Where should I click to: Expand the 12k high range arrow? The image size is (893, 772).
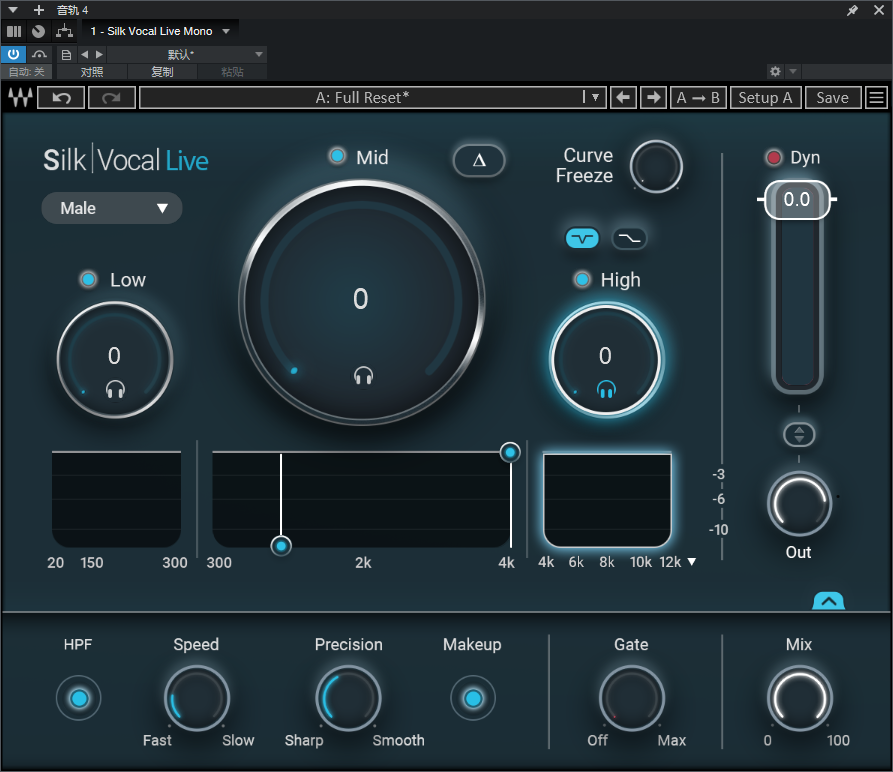click(691, 562)
